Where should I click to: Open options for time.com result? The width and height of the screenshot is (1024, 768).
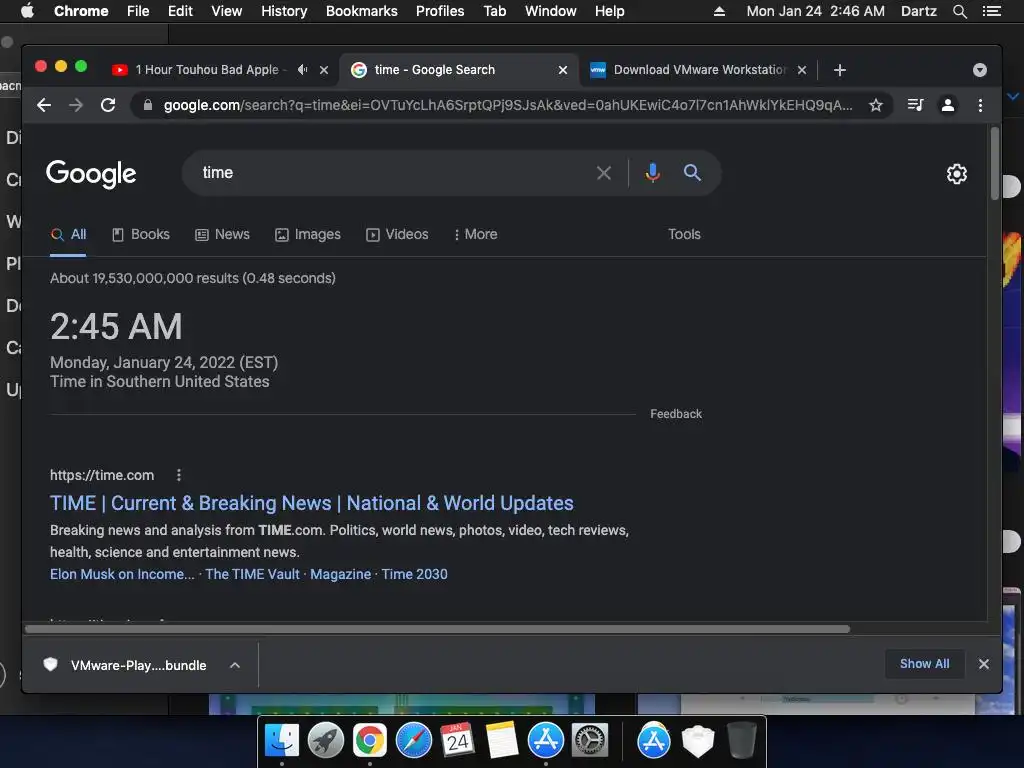[178, 475]
